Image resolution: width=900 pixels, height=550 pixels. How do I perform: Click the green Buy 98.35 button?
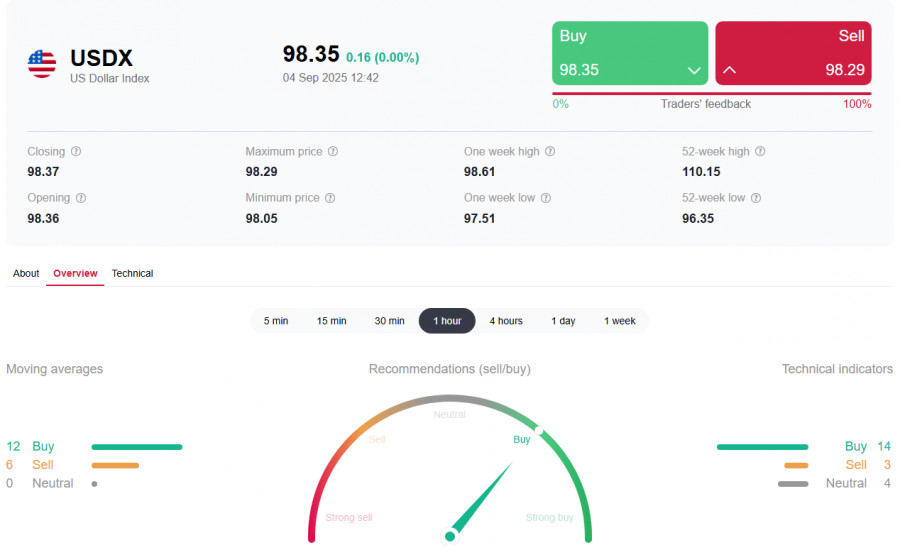point(630,53)
